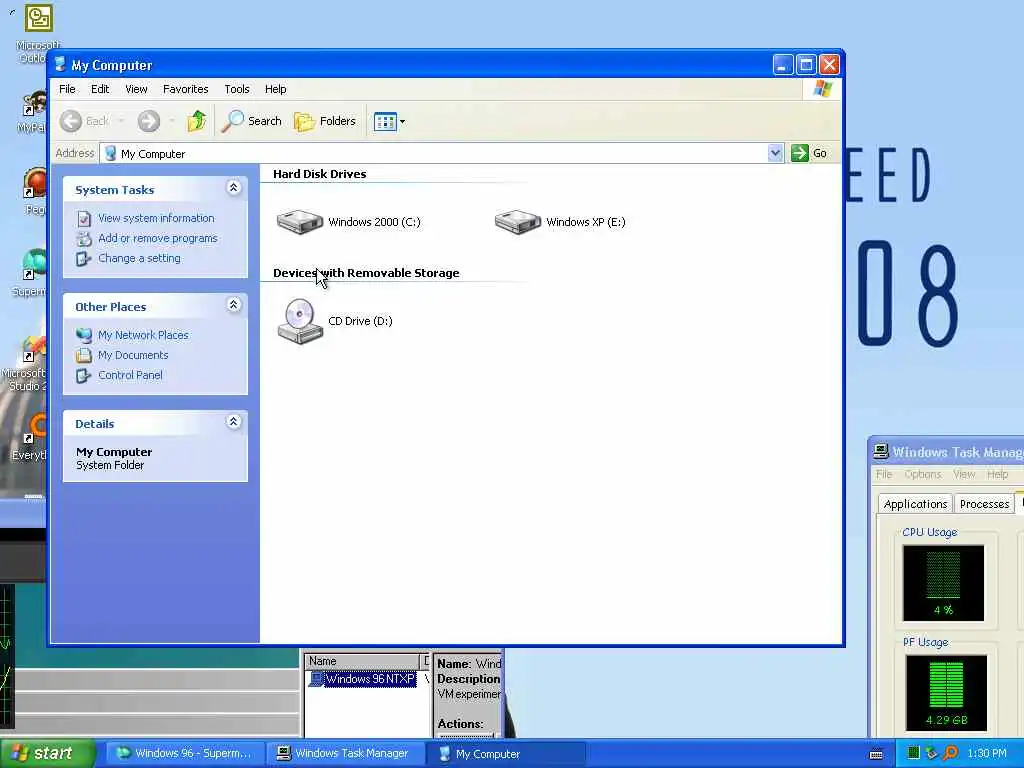Click the Task Manager title bar icon
The width and height of the screenshot is (1024, 768).
coord(881,451)
